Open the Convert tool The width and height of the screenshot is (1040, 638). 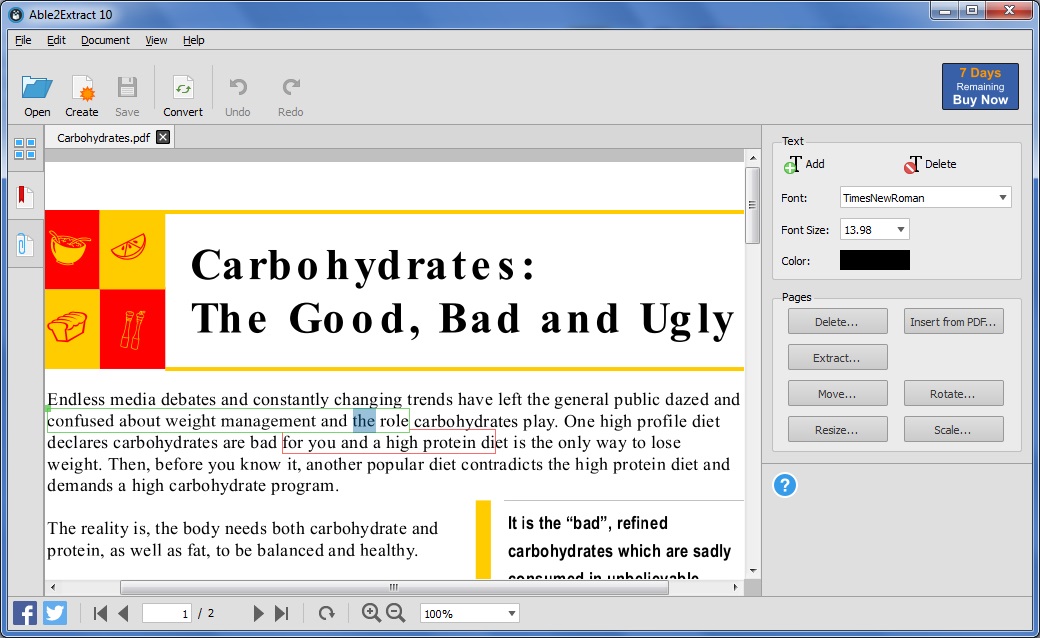click(183, 92)
